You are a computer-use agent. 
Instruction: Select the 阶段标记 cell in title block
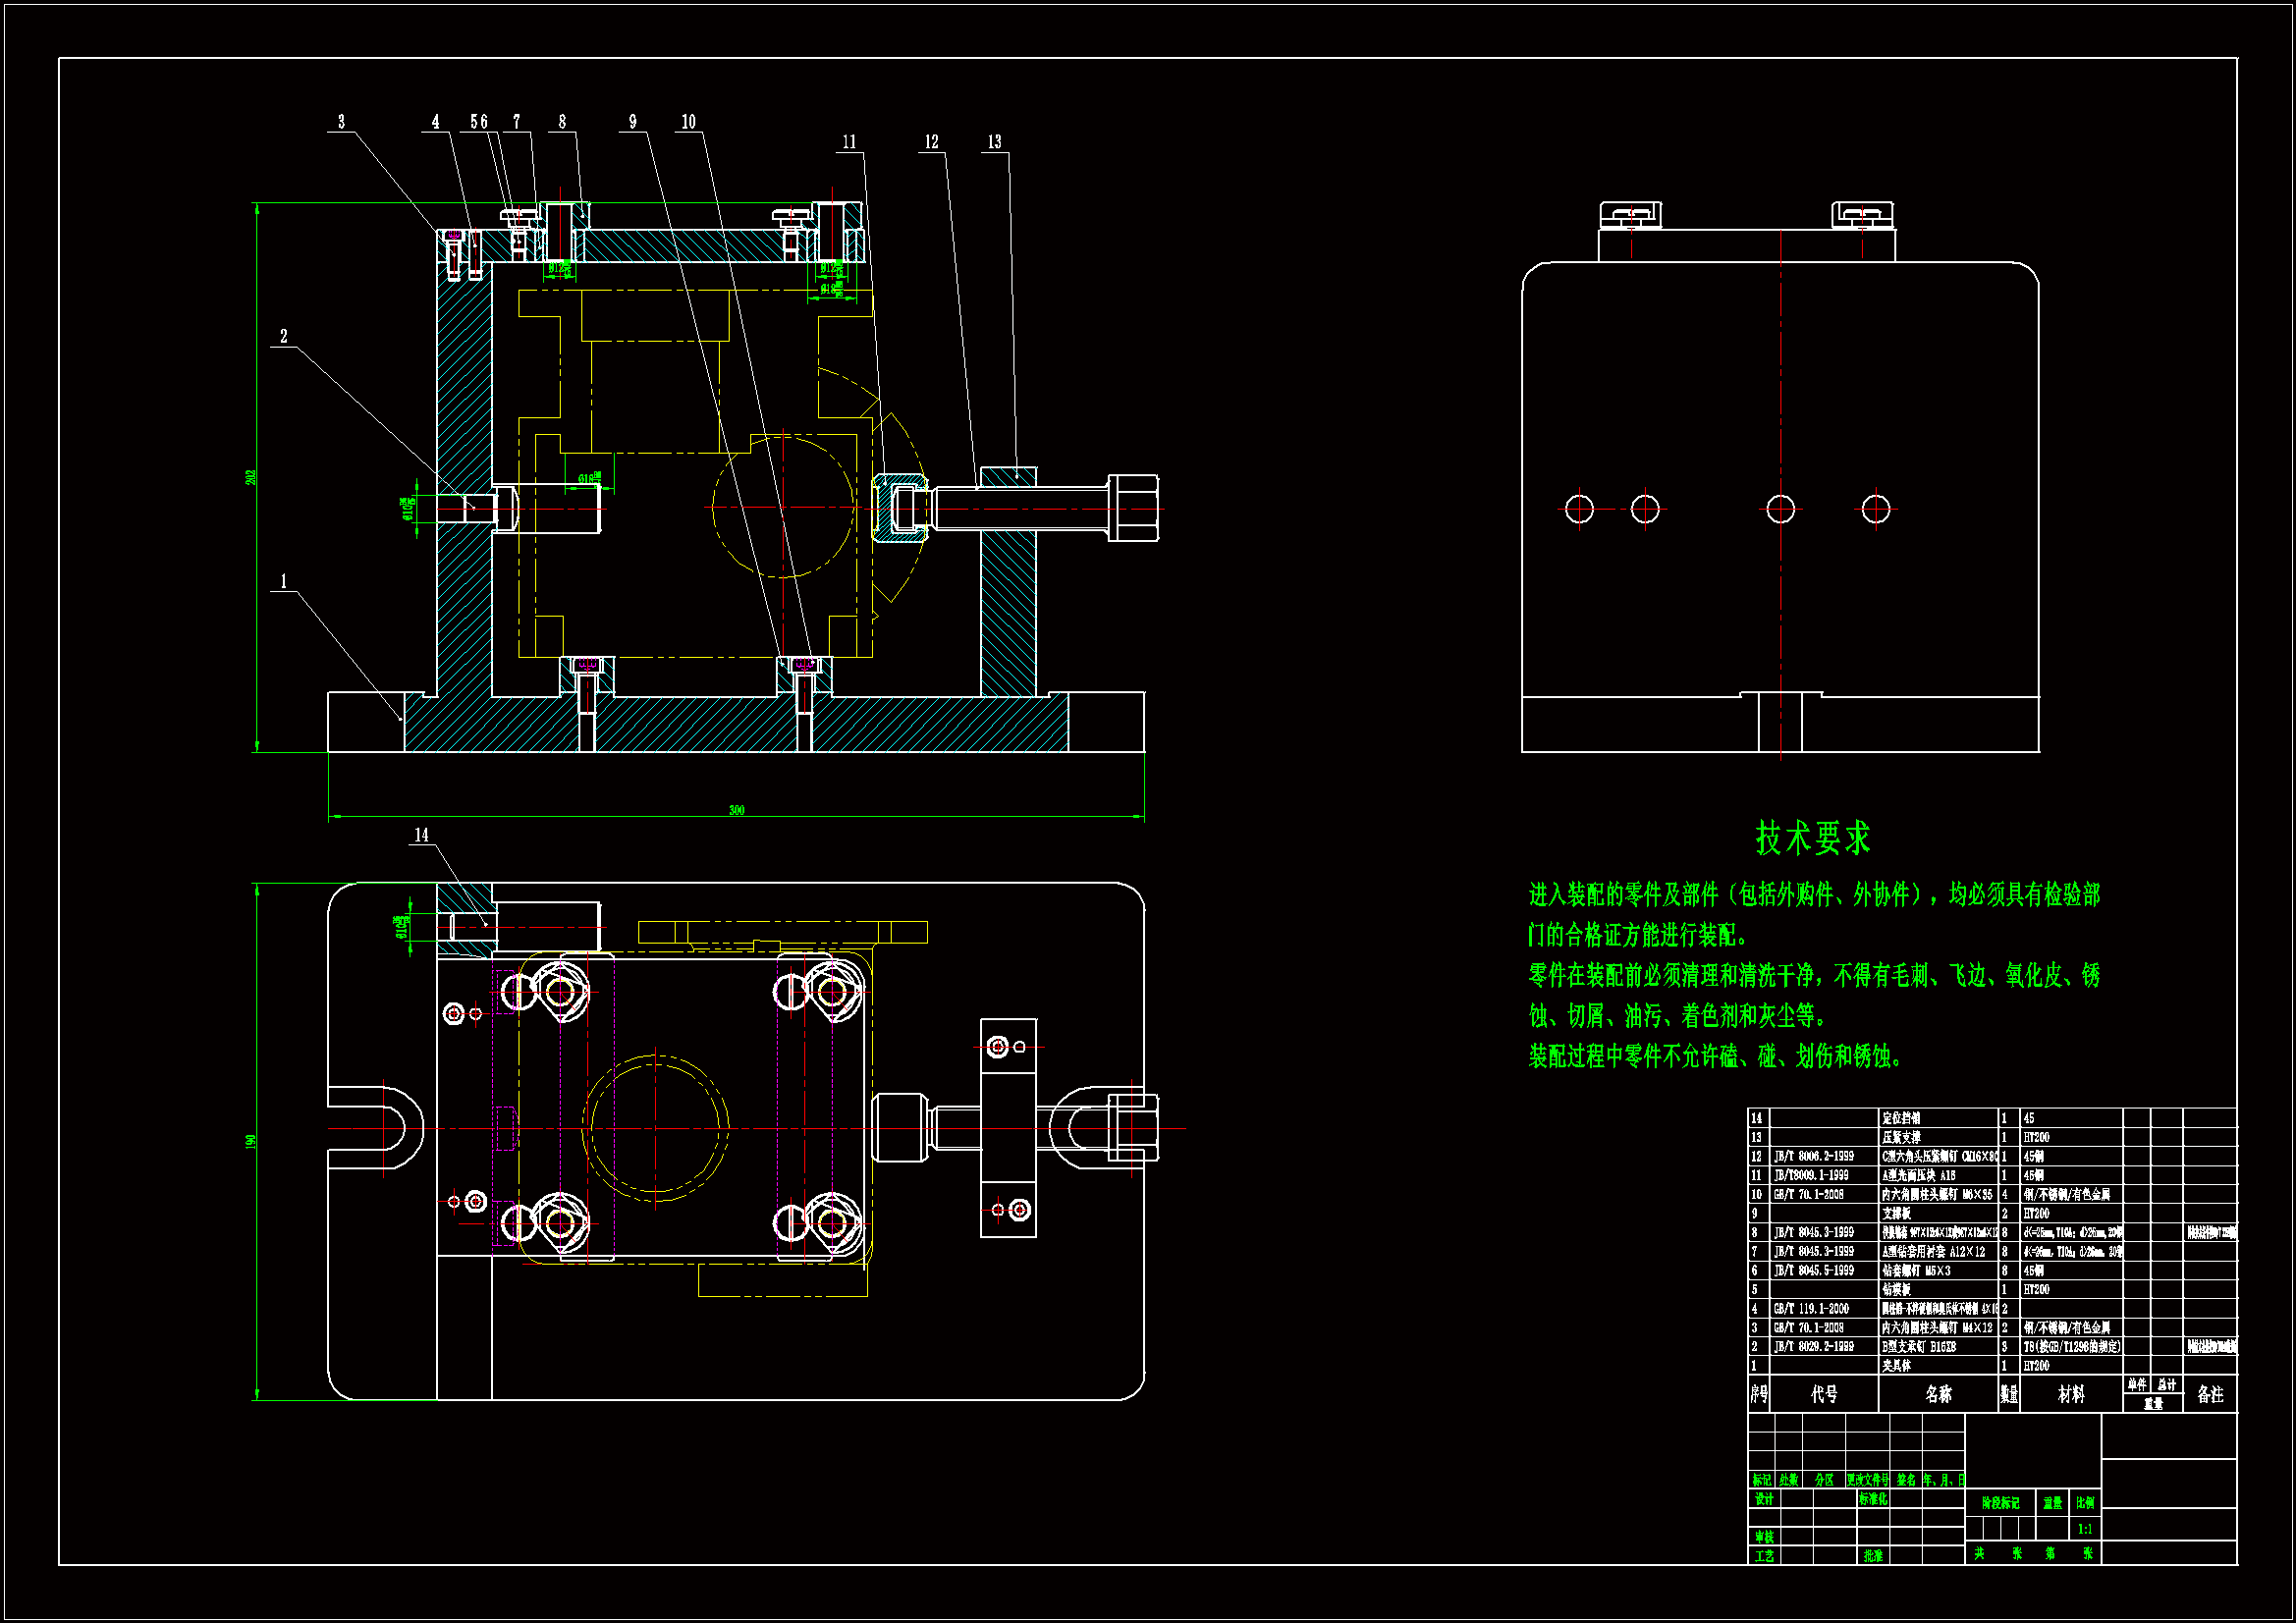pyautogui.click(x=2000, y=1503)
